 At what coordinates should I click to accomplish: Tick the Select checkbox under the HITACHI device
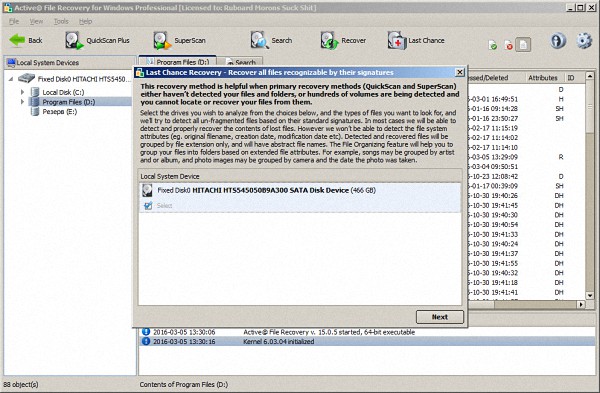tap(148, 205)
